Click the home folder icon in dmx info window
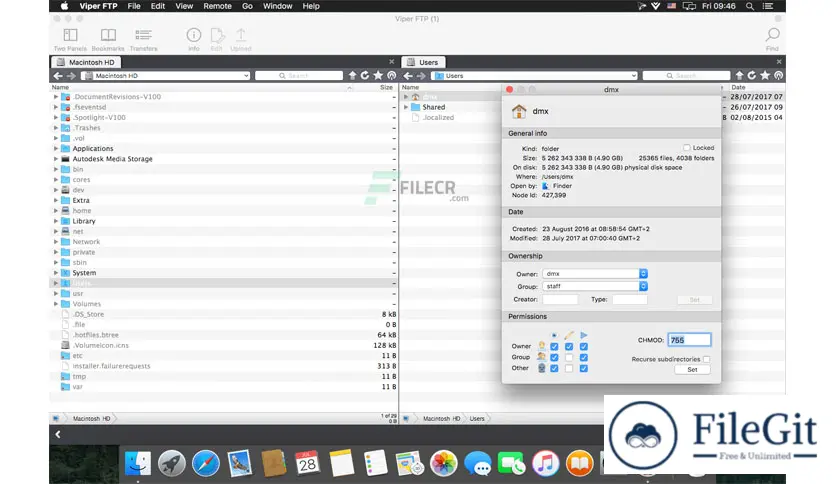Image resolution: width=836 pixels, height=484 pixels. (519, 111)
